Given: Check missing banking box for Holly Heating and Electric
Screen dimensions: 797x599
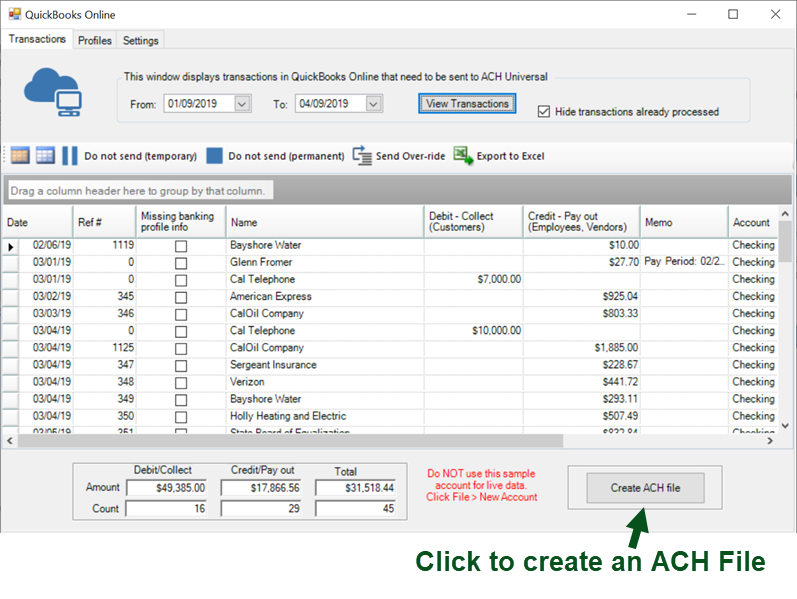Looking at the screenshot, I should pyautogui.click(x=181, y=417).
